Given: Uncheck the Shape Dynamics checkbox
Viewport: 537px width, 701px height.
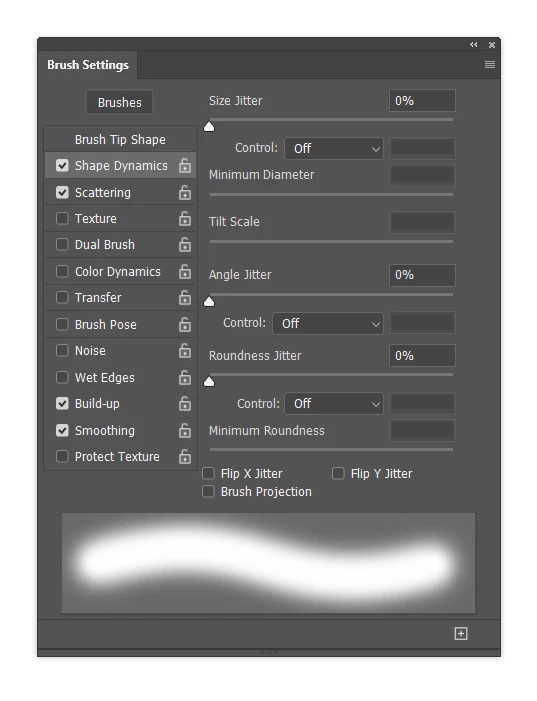Looking at the screenshot, I should pos(62,165).
